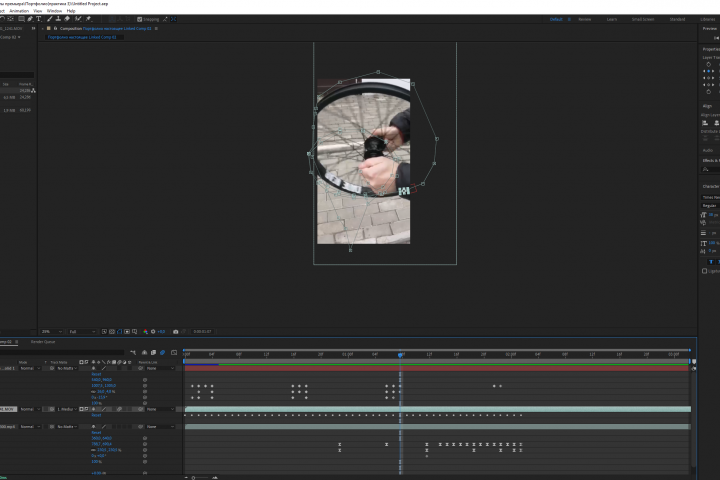The height and width of the screenshot is (480, 720).
Task: Select the Pen tool in the toolbar
Action: [30, 19]
